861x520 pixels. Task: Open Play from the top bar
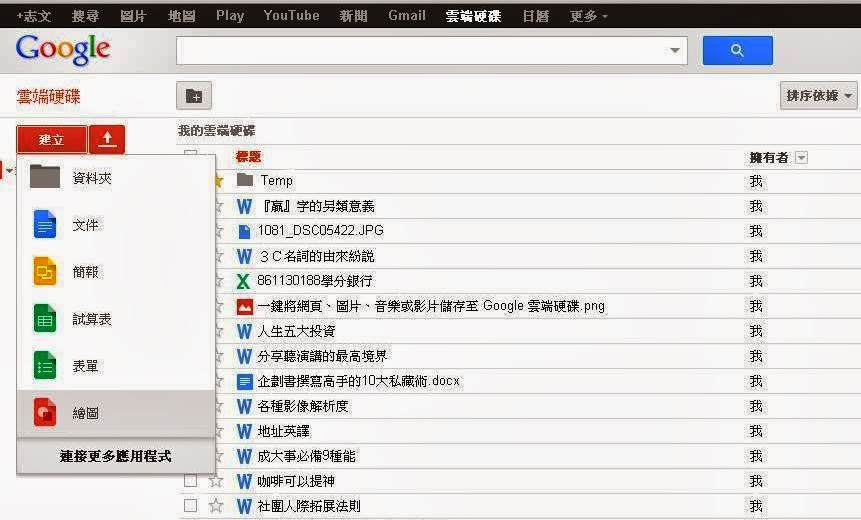[230, 15]
